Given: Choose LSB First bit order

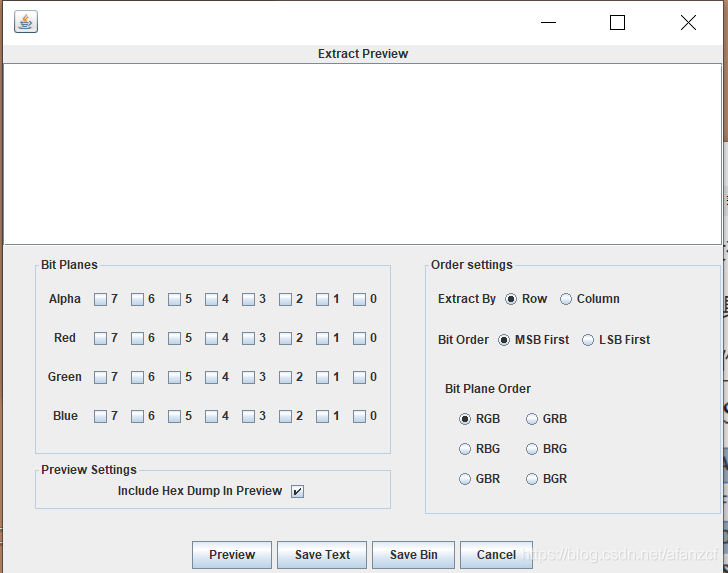Looking at the screenshot, I should pyautogui.click(x=588, y=340).
